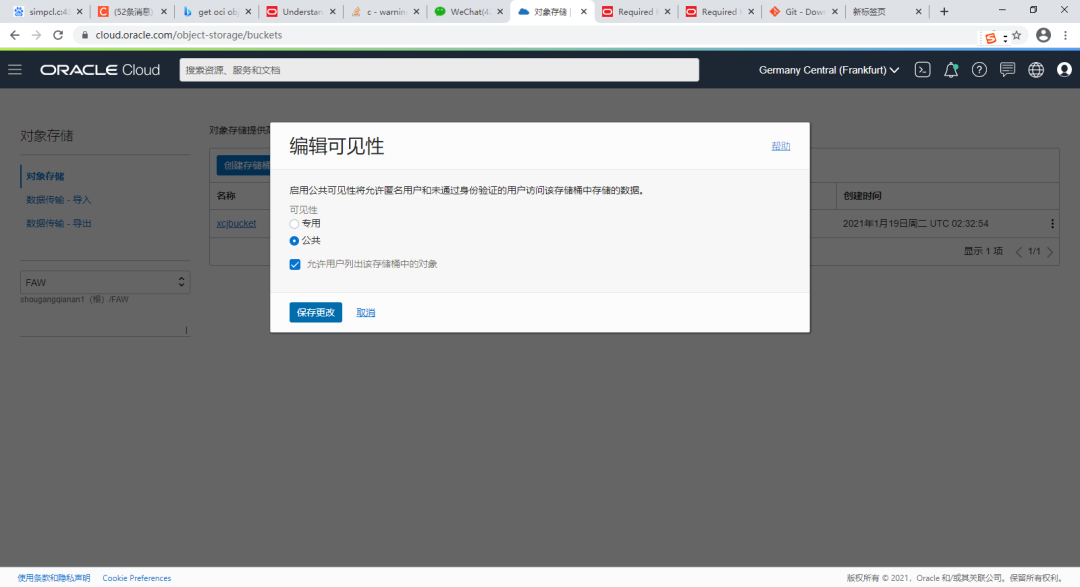Click the 保存更改 button
The image size is (1080, 587).
pyautogui.click(x=315, y=312)
